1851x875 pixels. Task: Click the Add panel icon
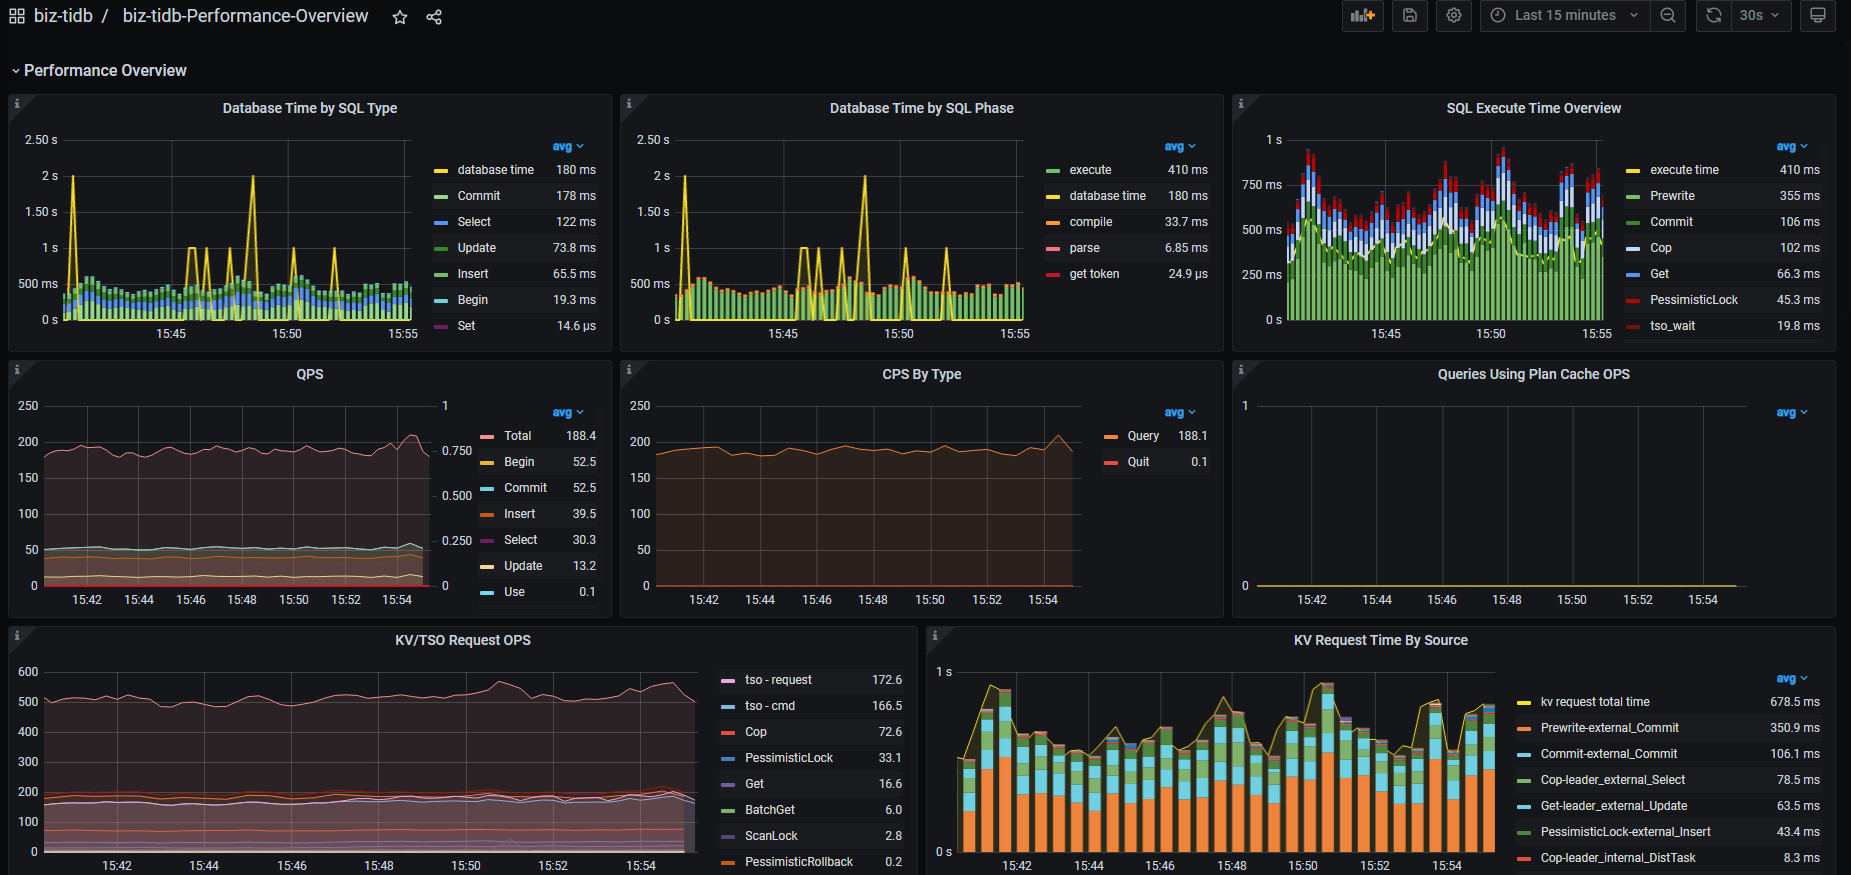[x=1362, y=16]
